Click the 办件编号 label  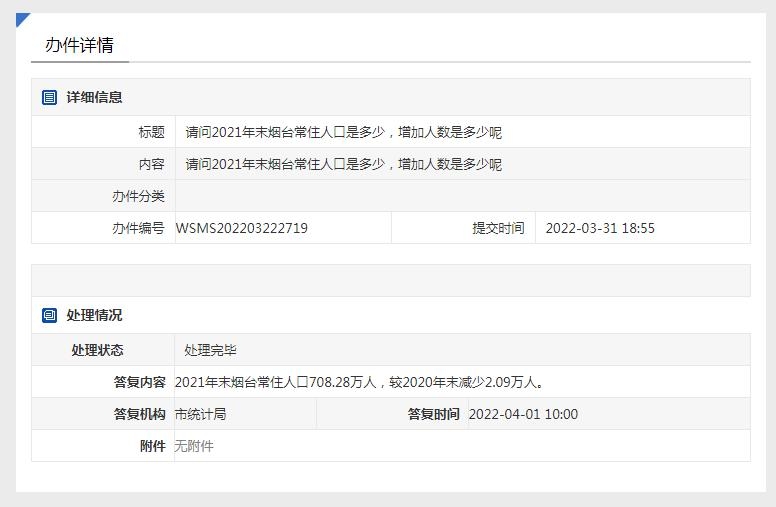[138, 228]
